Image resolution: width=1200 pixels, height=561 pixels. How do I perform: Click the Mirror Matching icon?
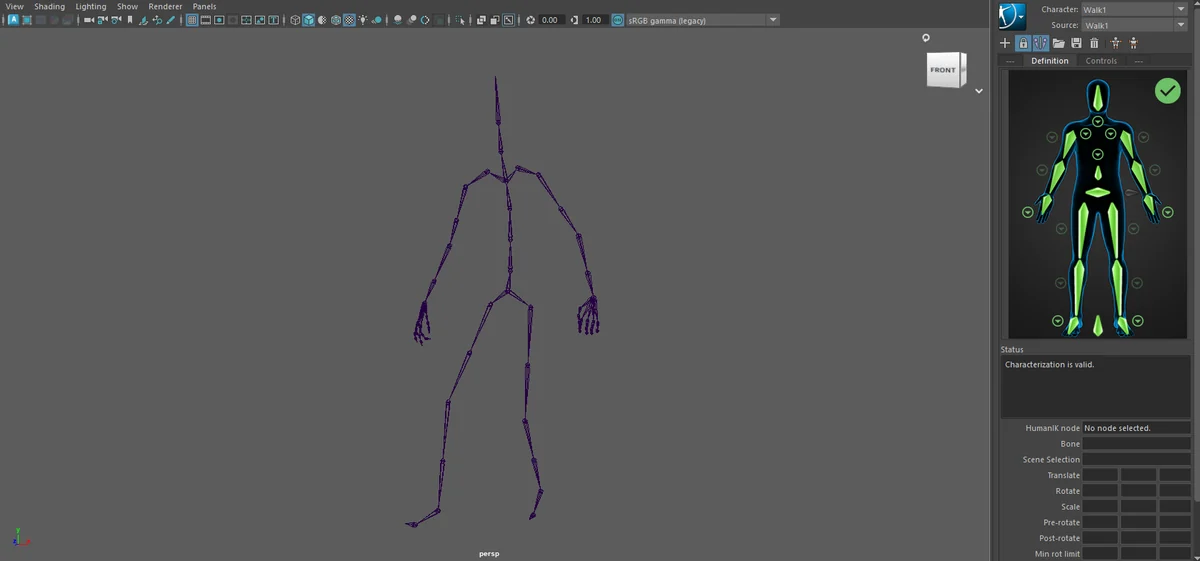coord(1040,43)
